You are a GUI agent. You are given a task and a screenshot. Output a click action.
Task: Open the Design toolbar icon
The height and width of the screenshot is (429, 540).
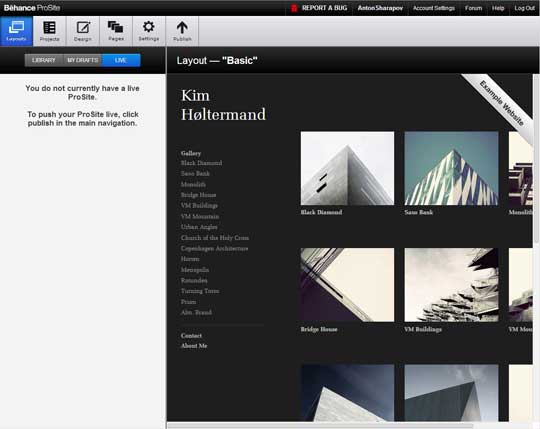[x=83, y=31]
